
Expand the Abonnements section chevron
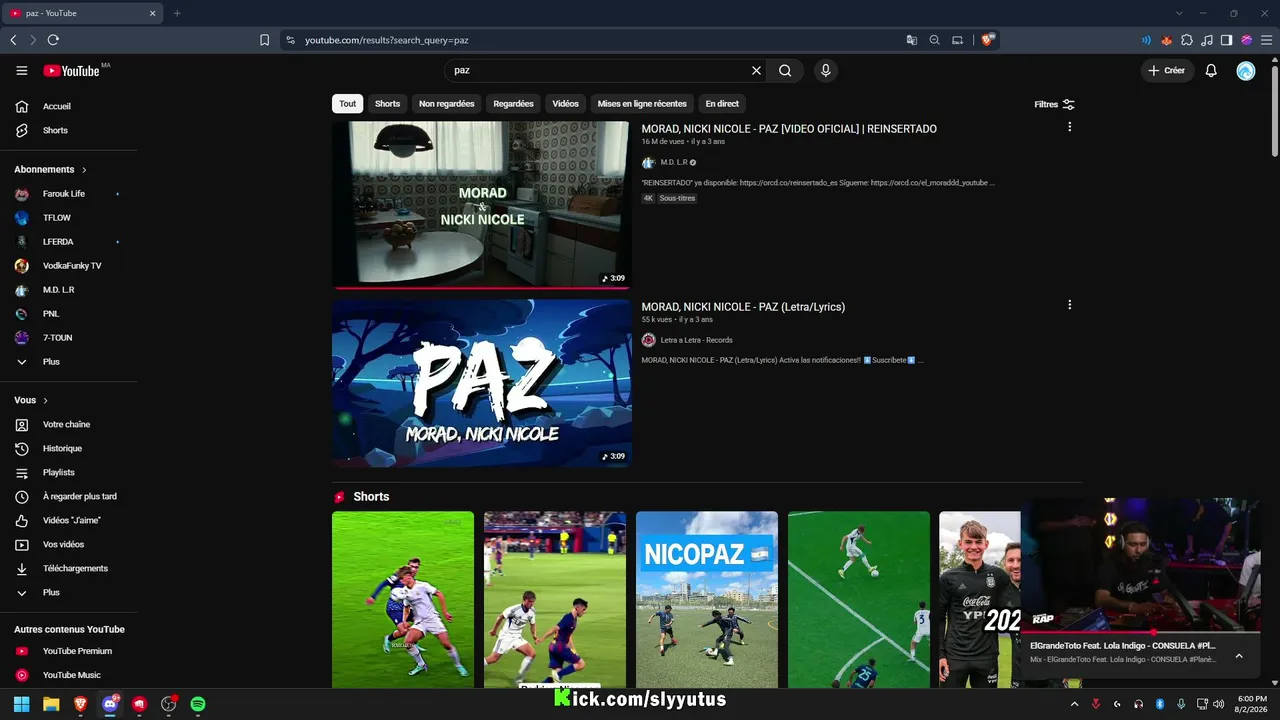(x=84, y=170)
